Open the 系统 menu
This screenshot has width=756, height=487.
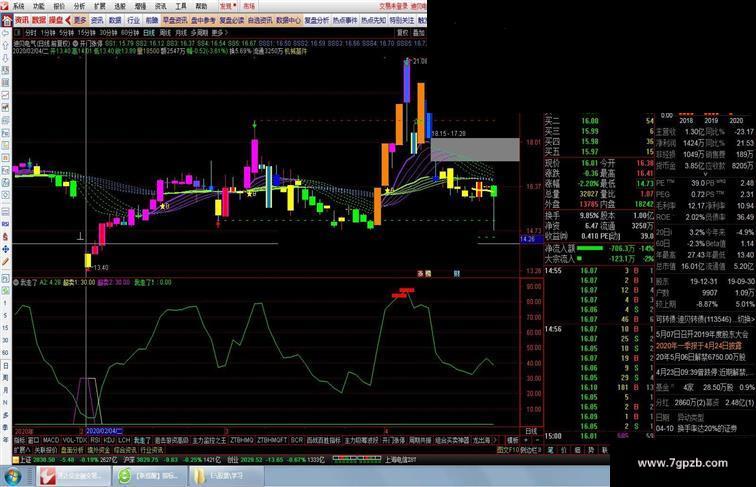tap(18, 6)
